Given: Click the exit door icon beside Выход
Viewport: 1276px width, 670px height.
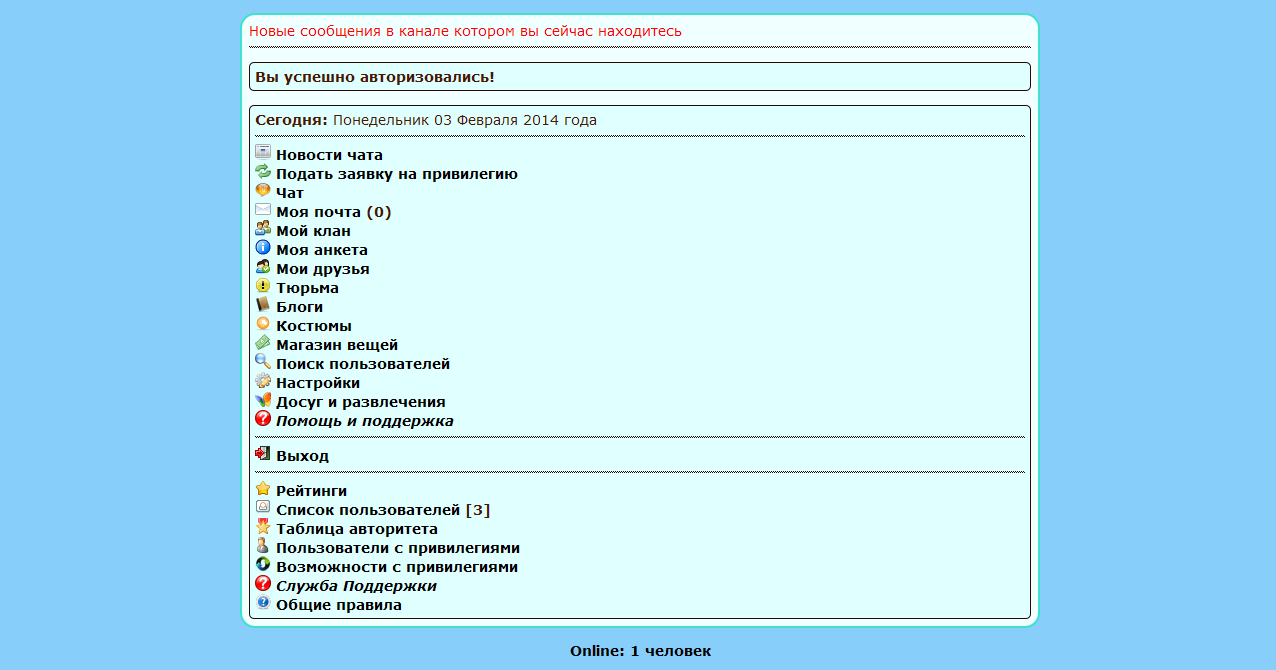Looking at the screenshot, I should (x=263, y=453).
